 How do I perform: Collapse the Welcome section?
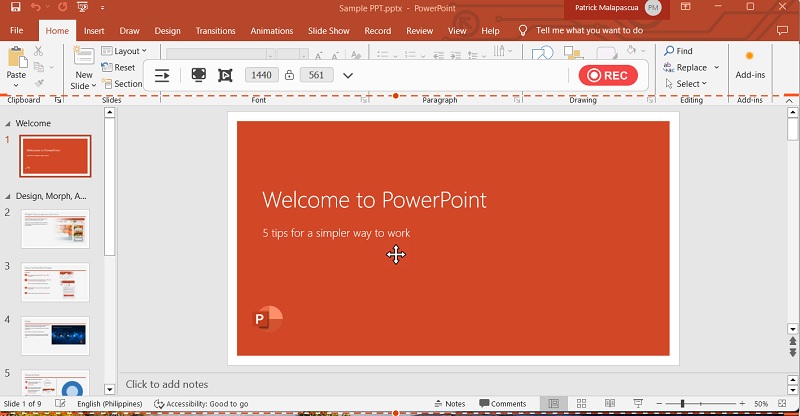[8, 124]
